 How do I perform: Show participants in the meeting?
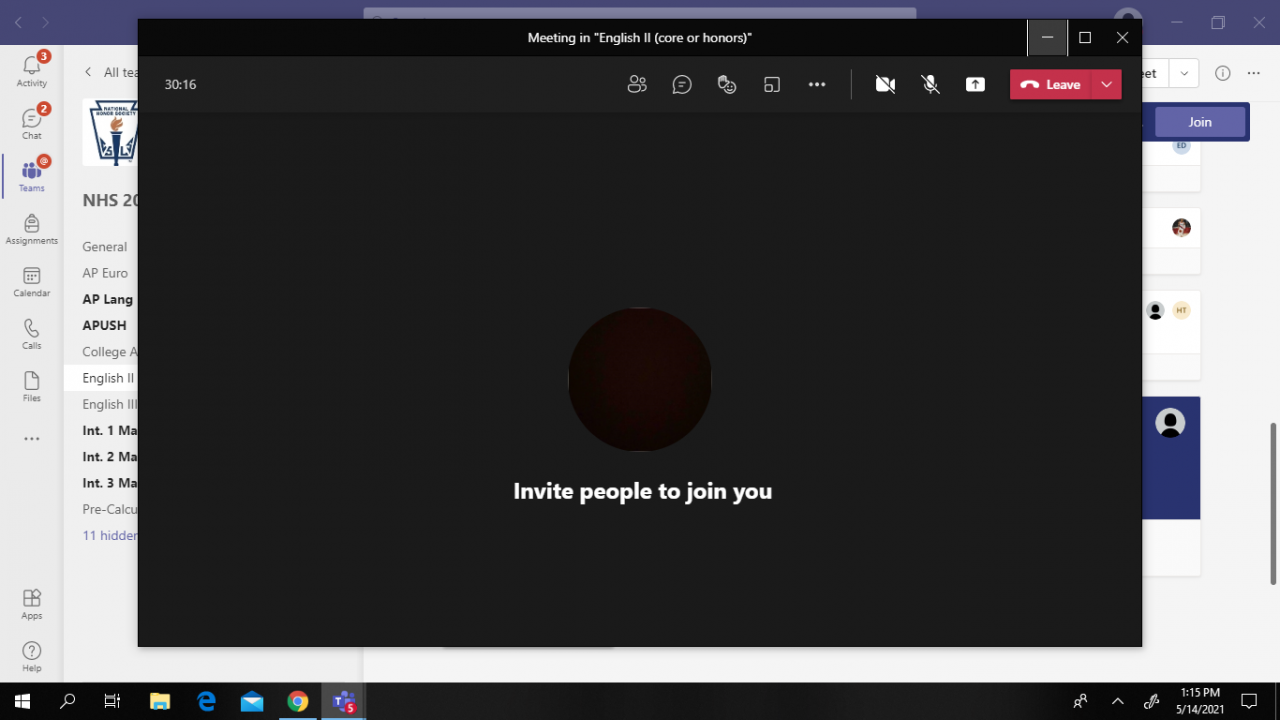tap(637, 85)
